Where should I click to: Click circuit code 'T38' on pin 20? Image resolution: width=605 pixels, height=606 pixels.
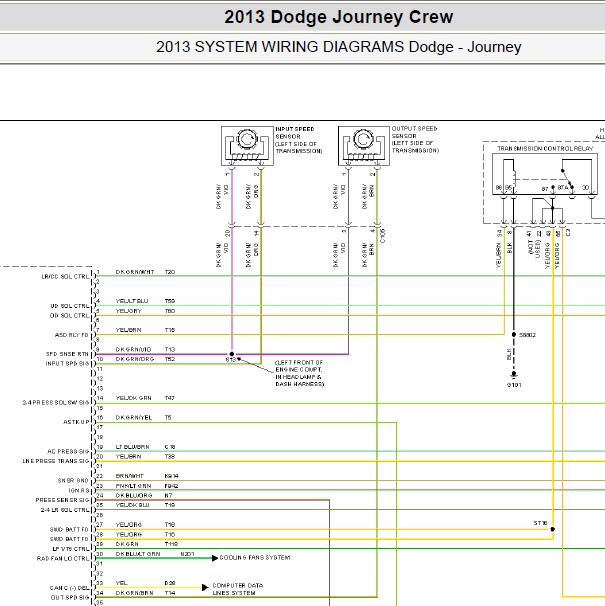pos(170,457)
